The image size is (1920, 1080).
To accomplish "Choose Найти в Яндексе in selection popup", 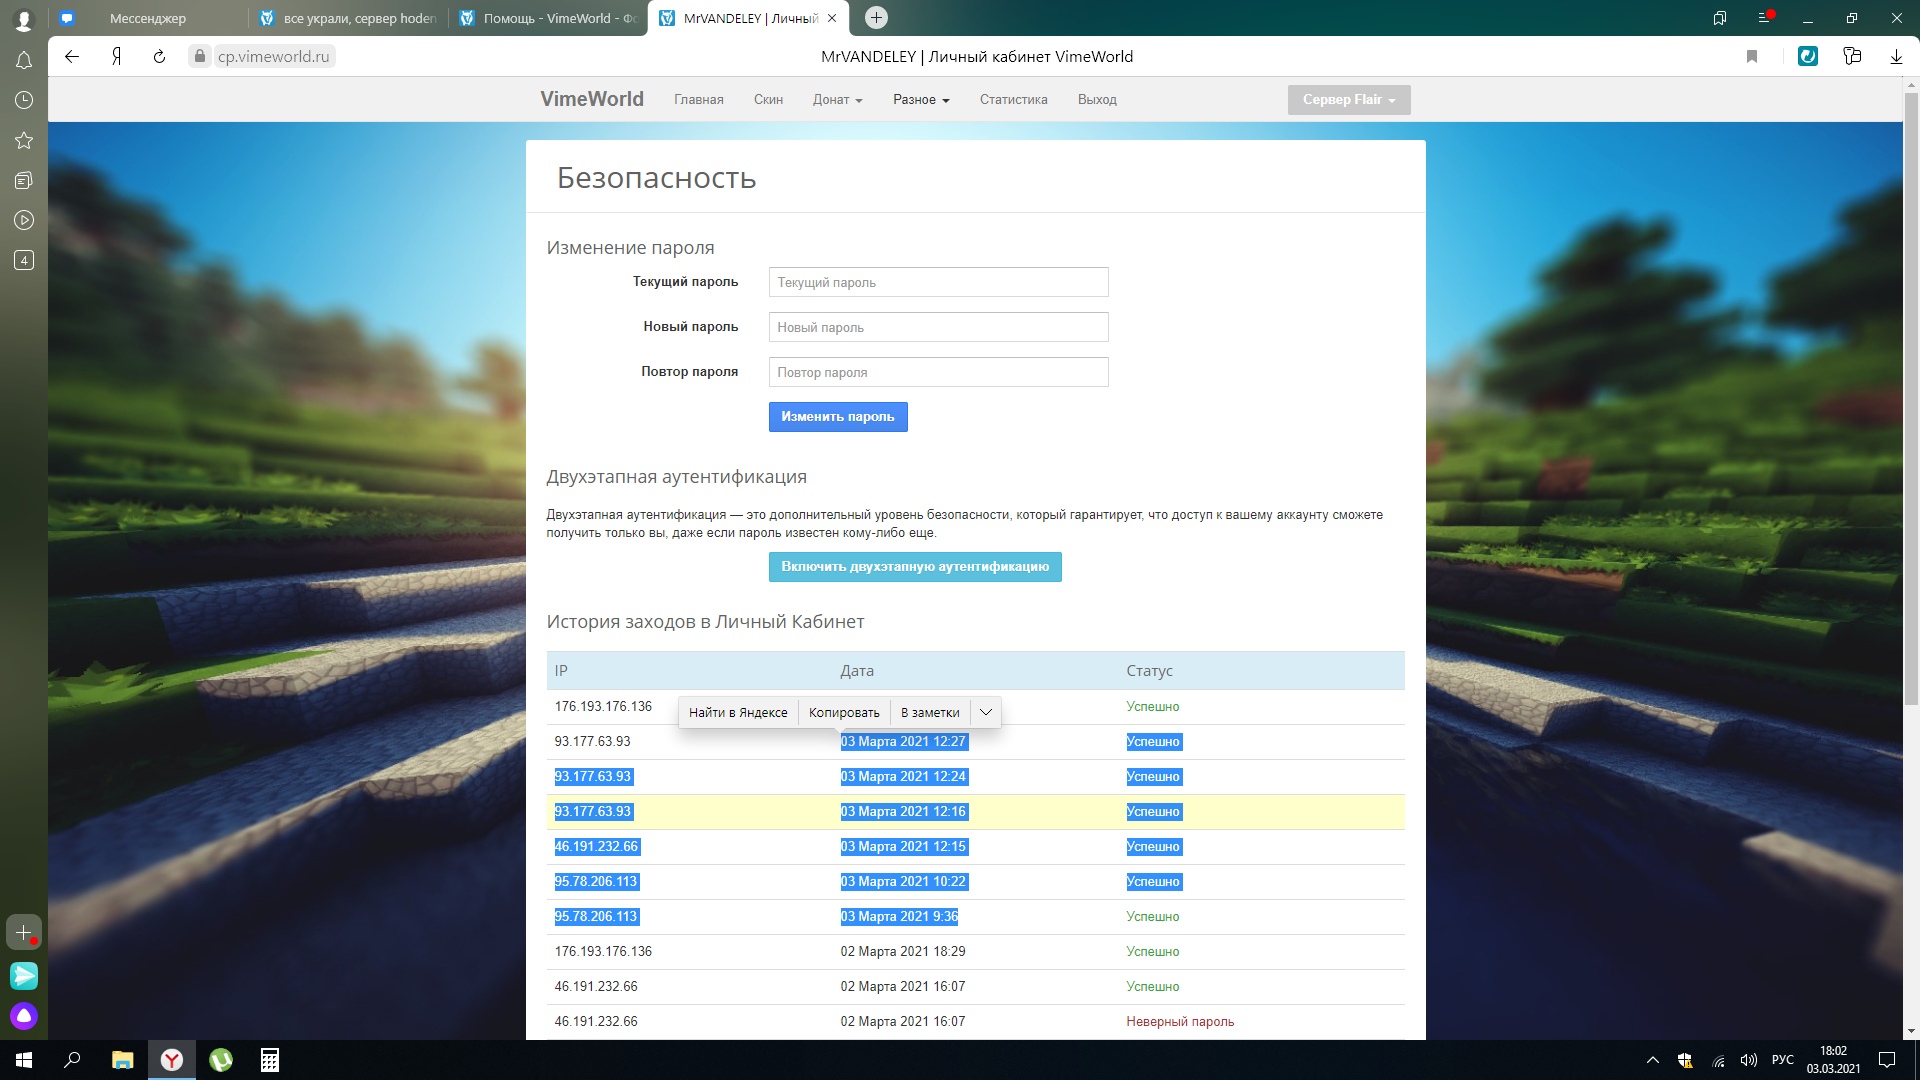I will click(x=738, y=712).
